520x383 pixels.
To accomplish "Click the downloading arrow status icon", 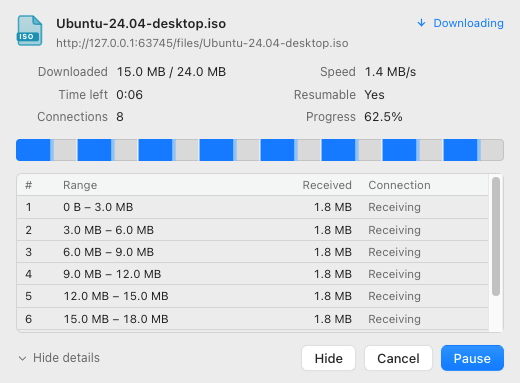I will (x=421, y=23).
